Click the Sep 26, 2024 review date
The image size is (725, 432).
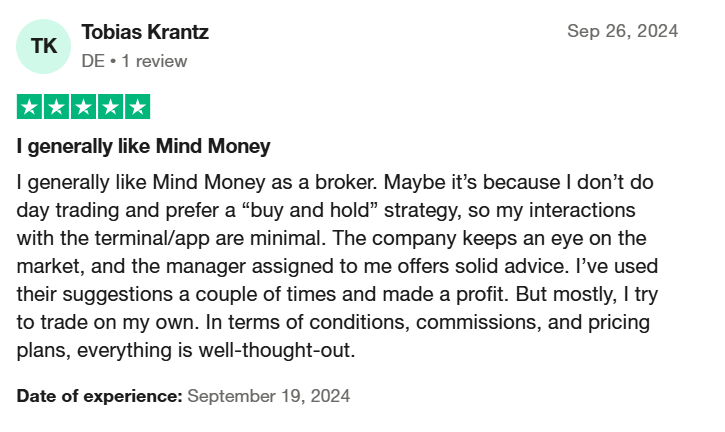pos(622,31)
